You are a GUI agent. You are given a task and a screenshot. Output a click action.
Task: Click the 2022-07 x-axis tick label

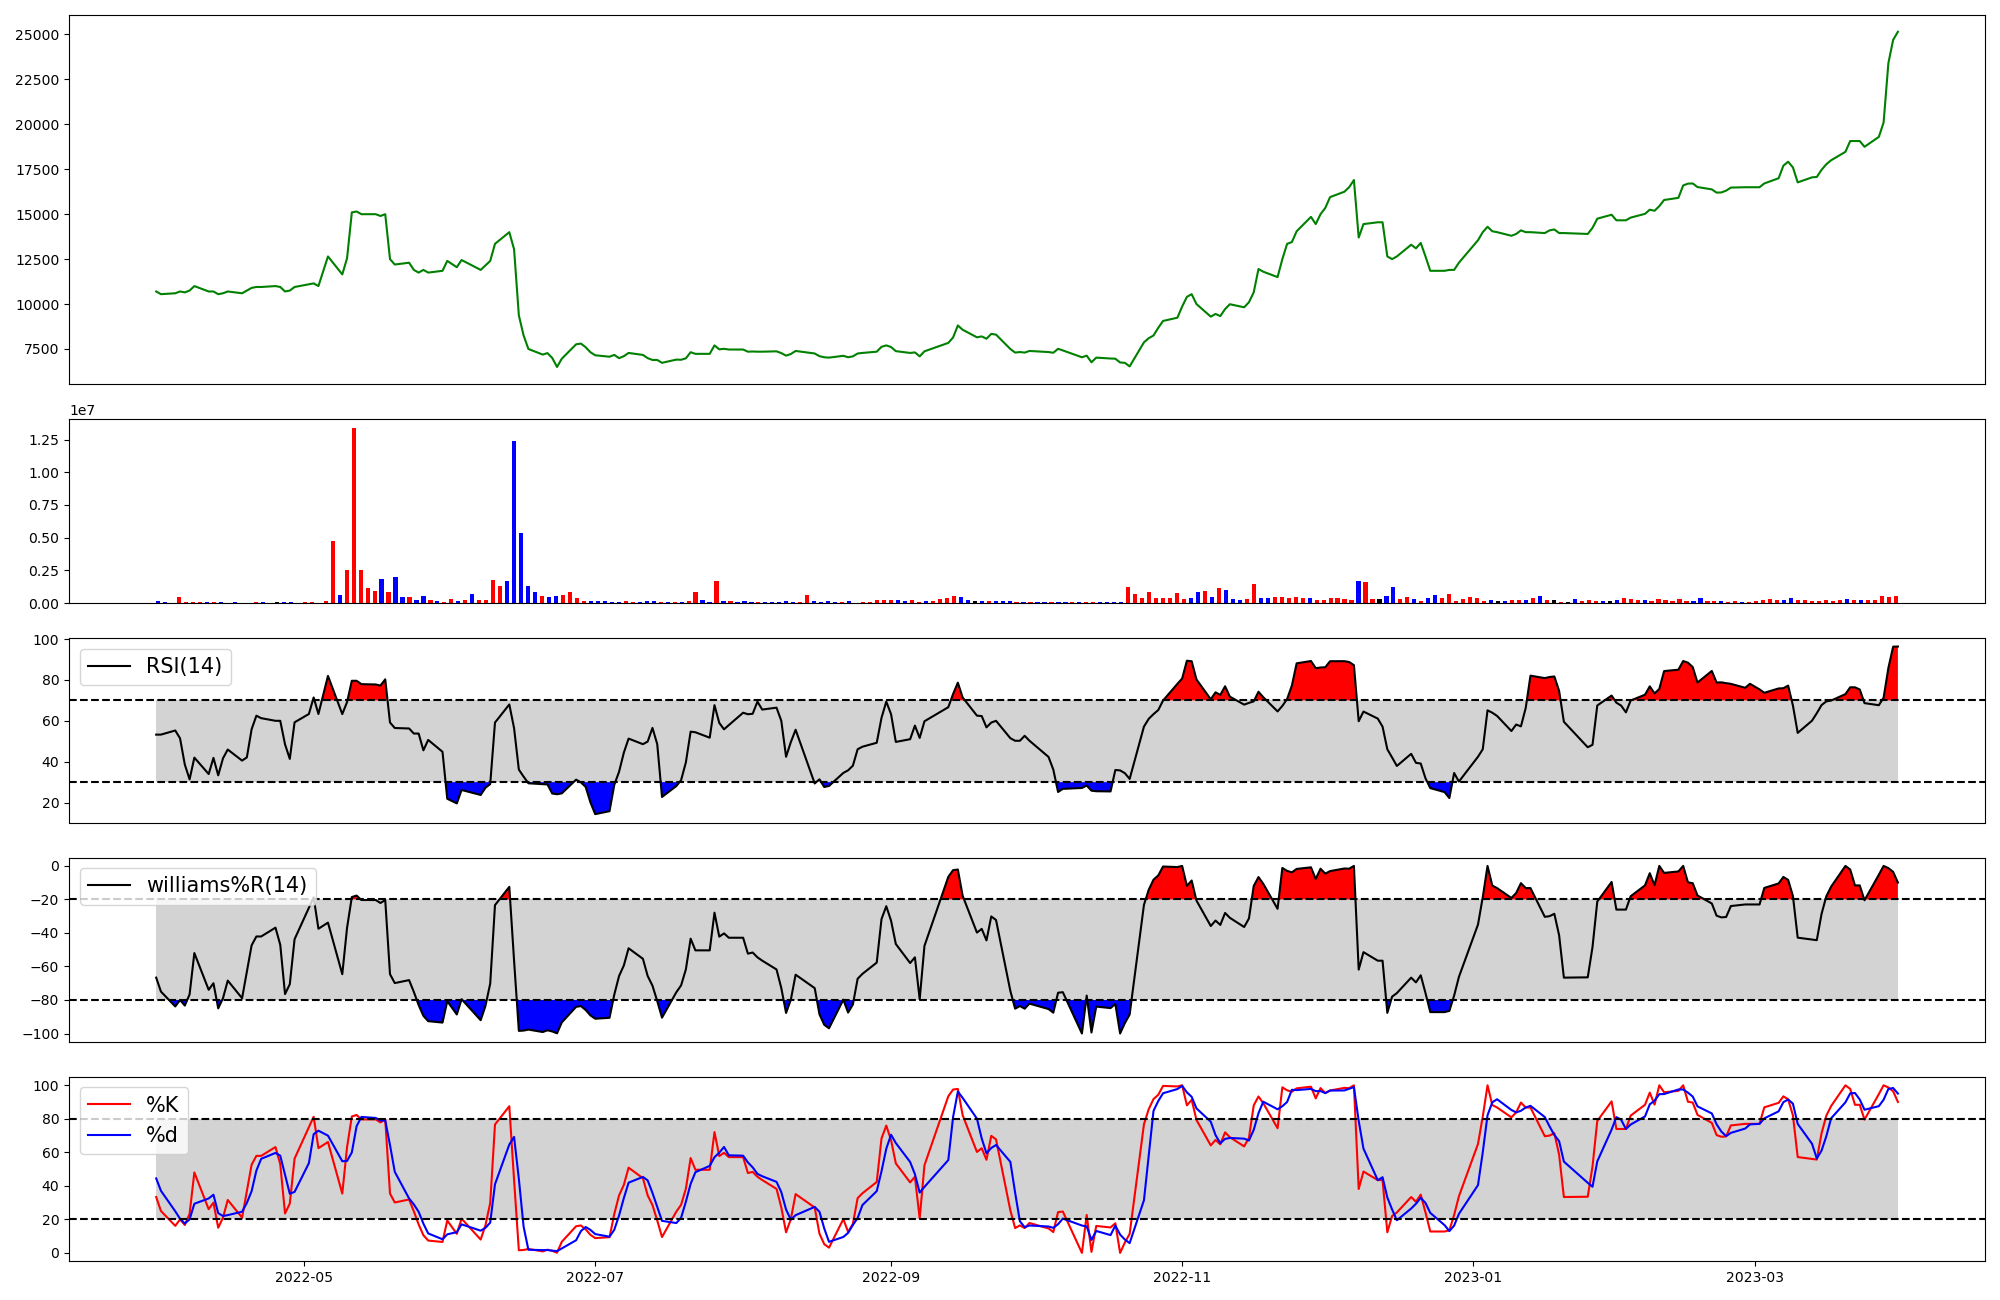[595, 1276]
